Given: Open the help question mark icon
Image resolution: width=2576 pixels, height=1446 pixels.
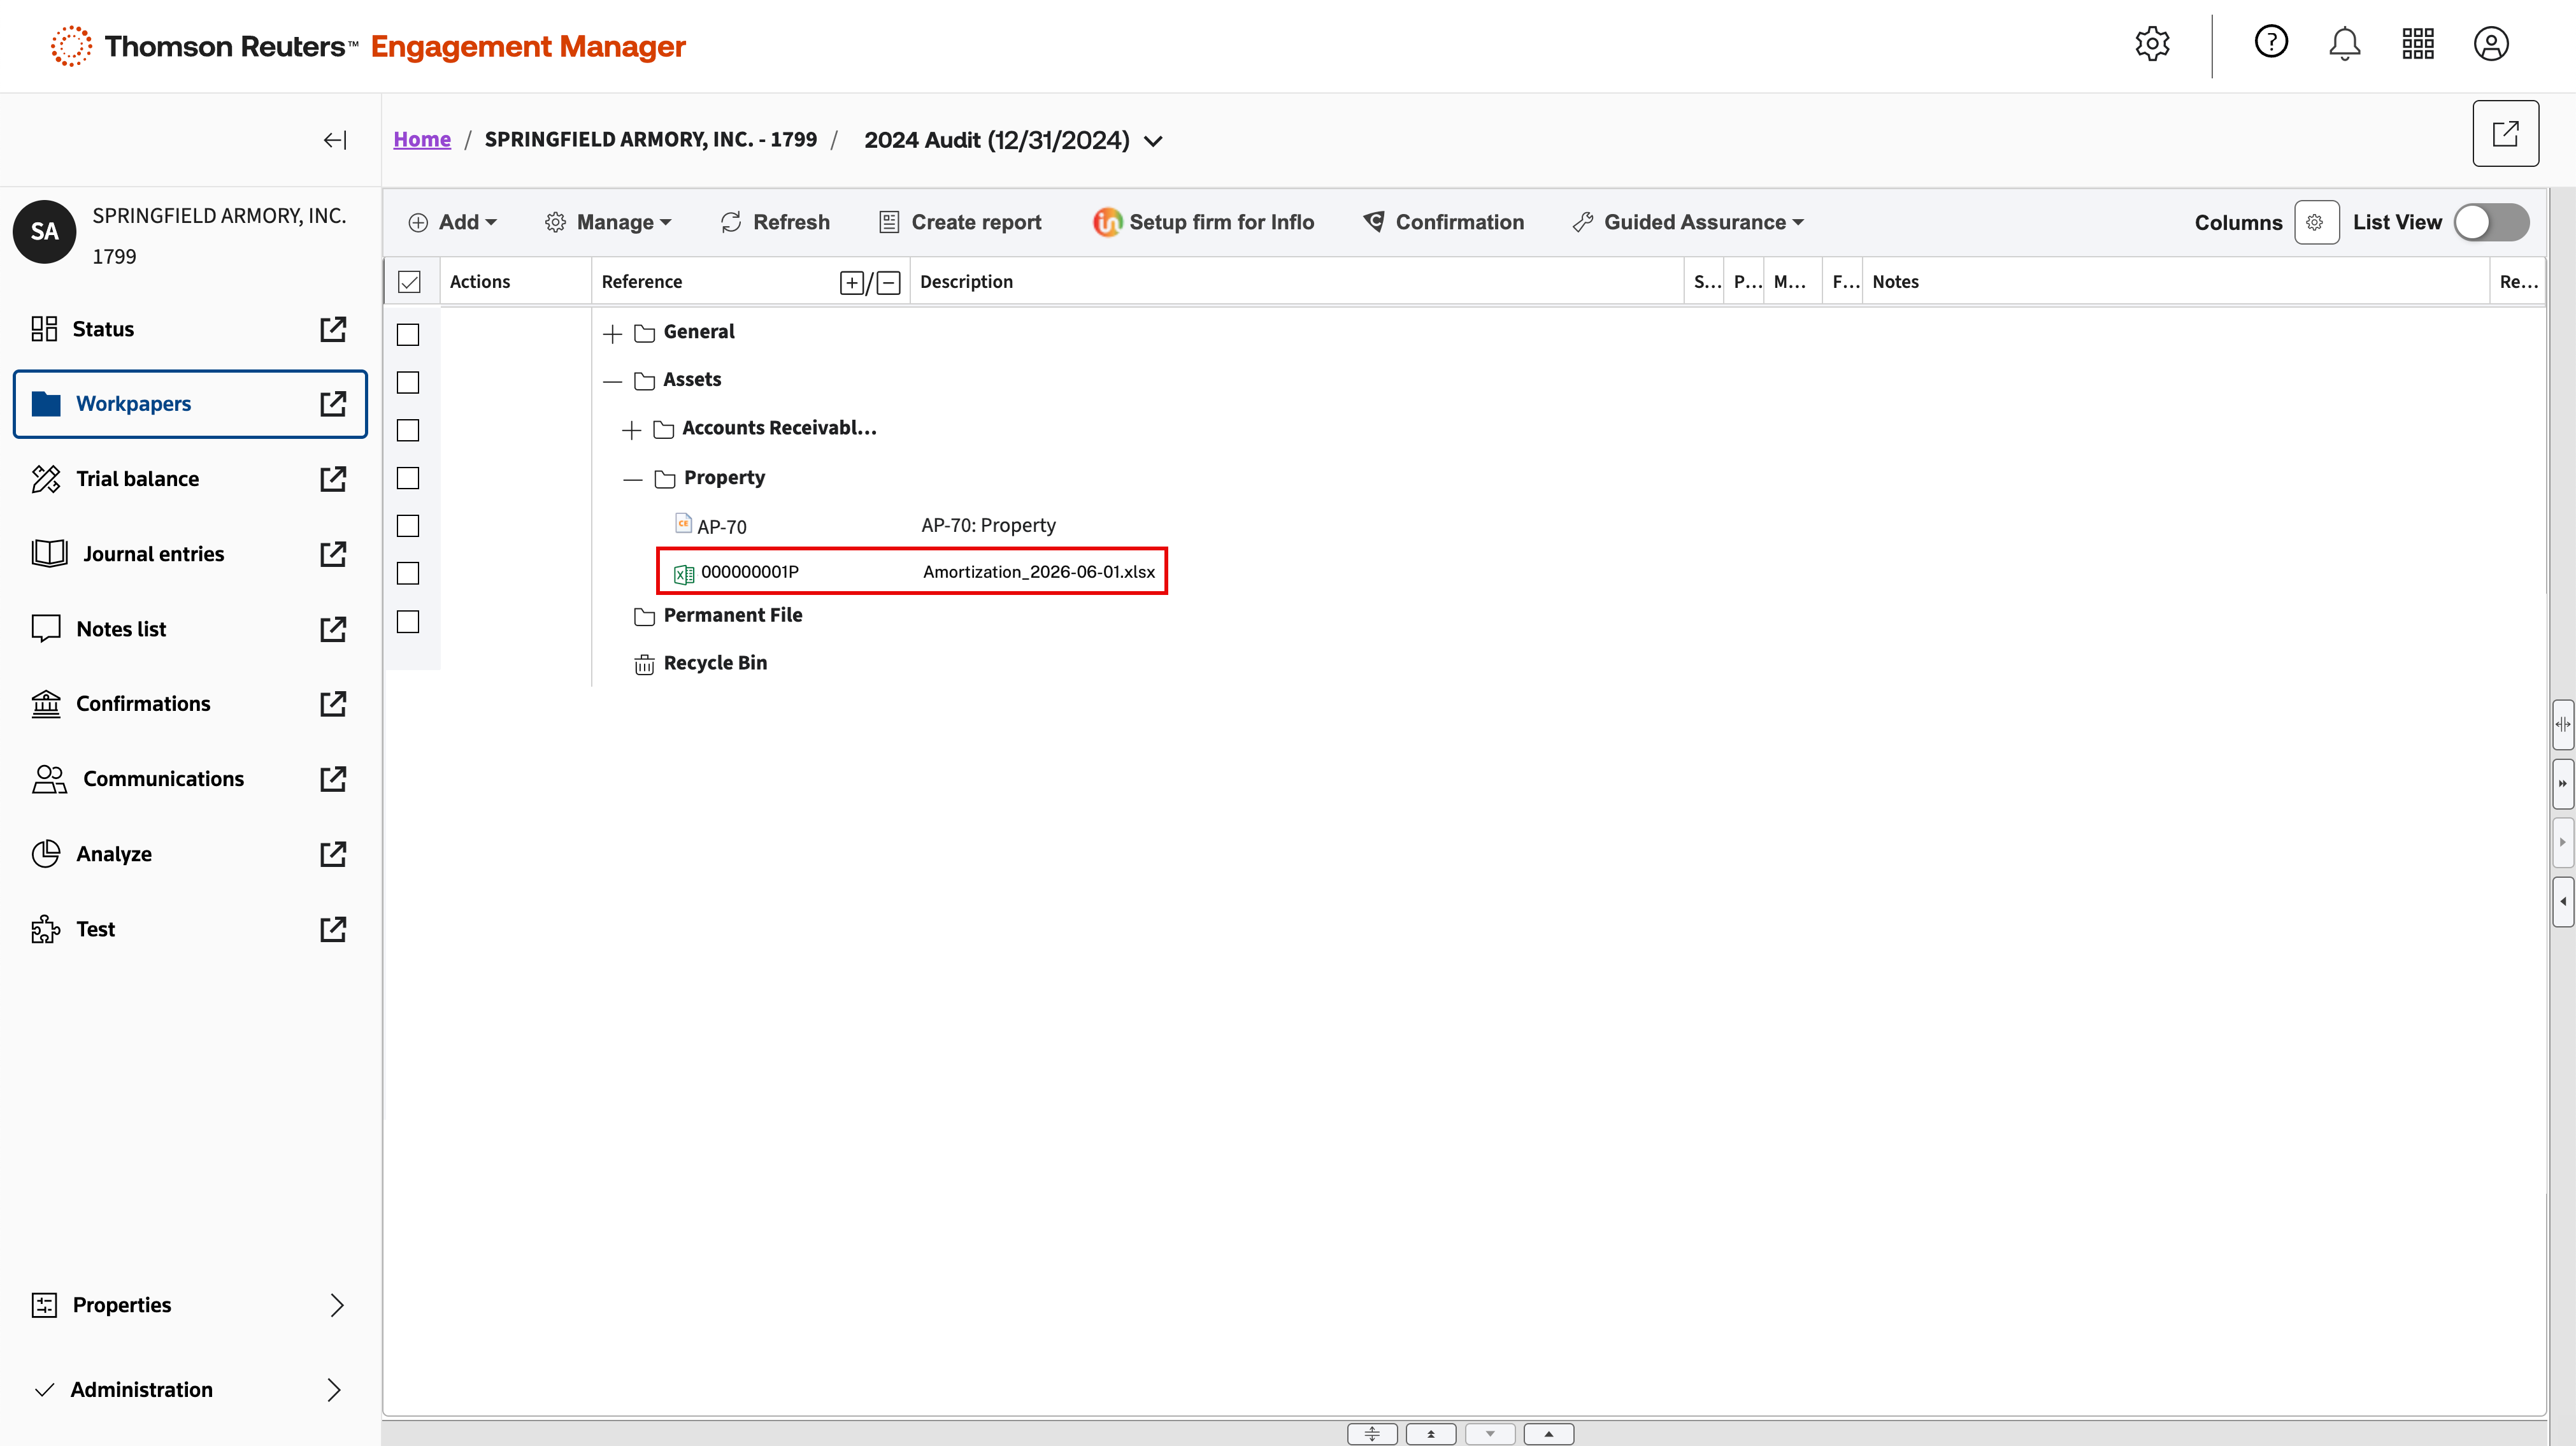Looking at the screenshot, I should (2271, 42).
